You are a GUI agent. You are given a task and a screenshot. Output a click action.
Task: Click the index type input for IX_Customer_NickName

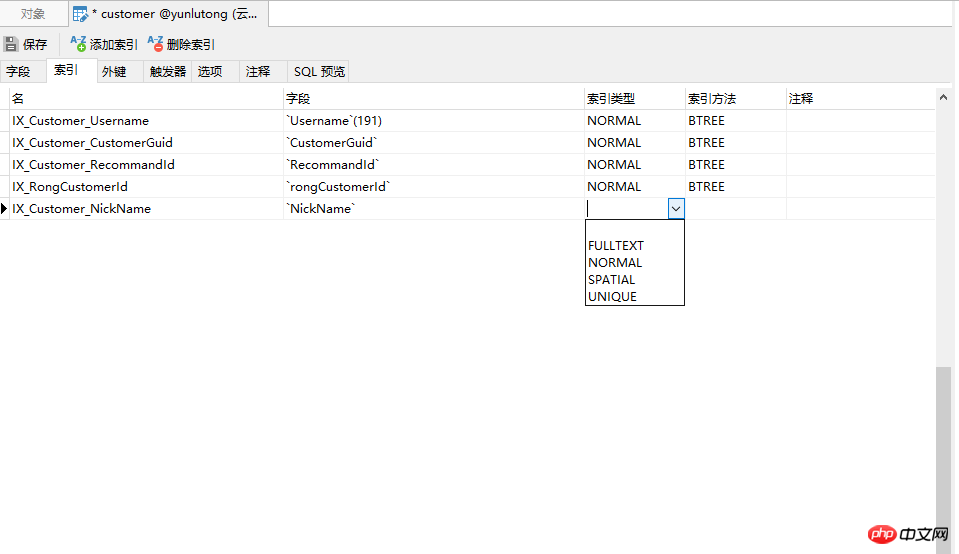[x=626, y=209]
